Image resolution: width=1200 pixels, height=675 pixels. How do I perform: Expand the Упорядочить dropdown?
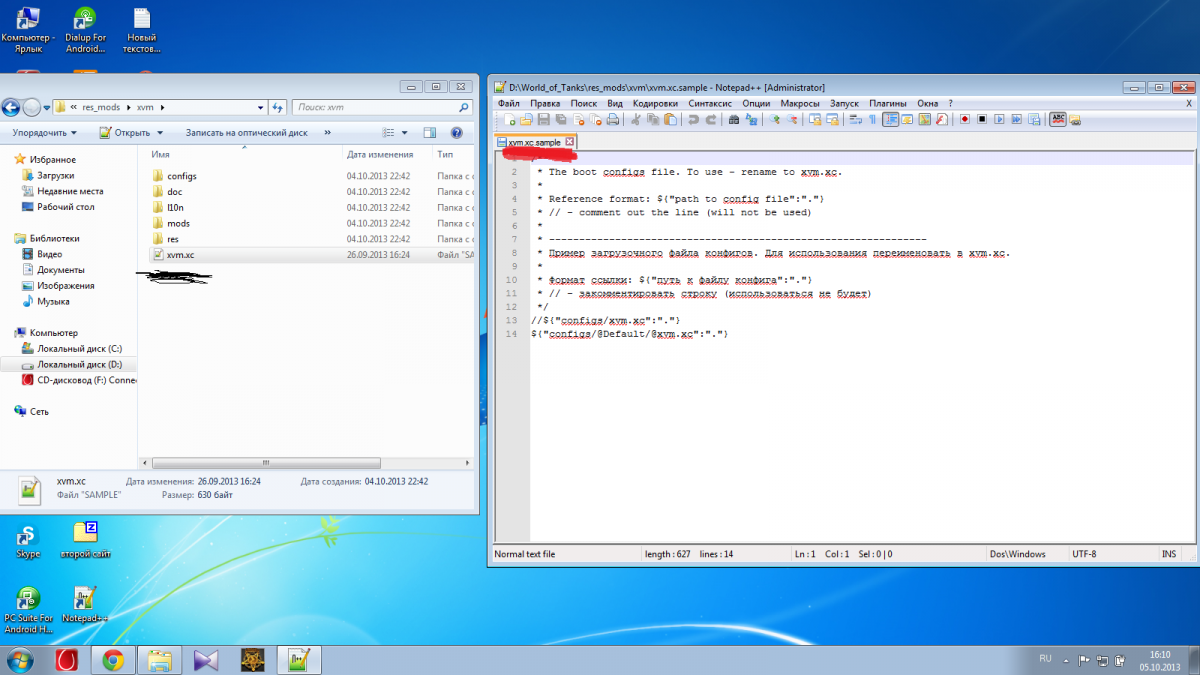point(45,132)
